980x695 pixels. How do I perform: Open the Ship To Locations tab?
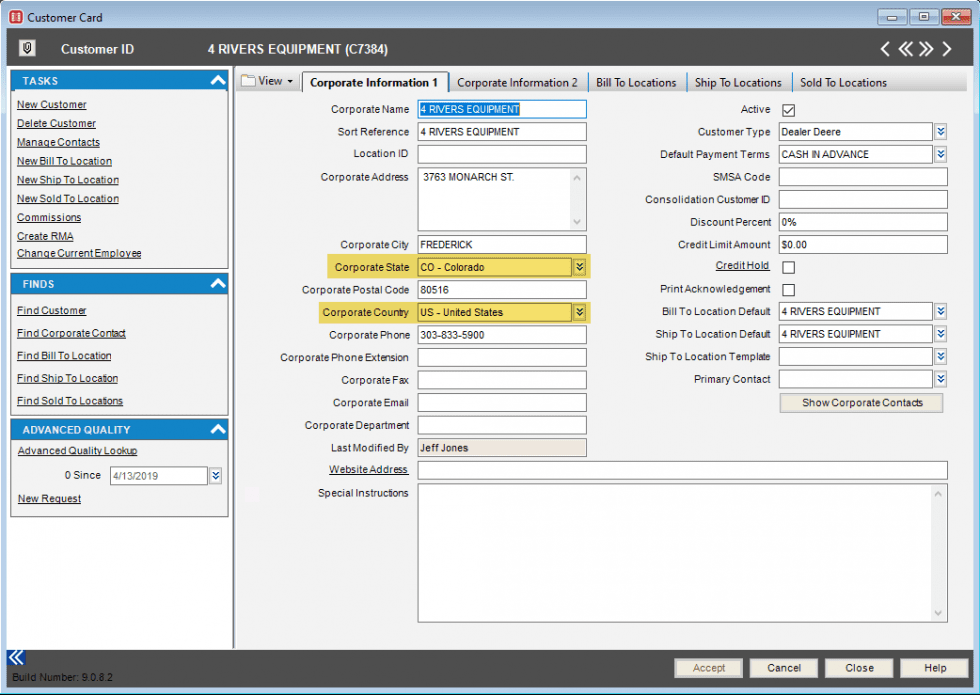(738, 81)
